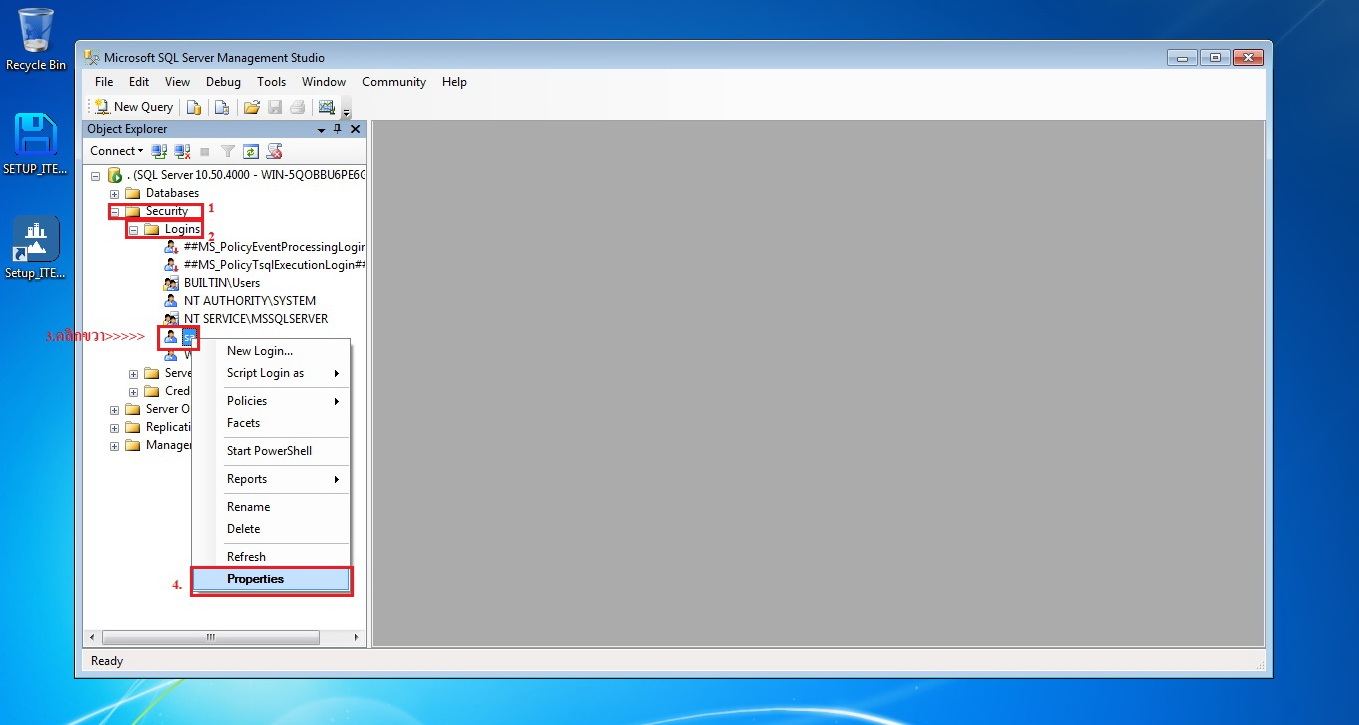Viewport: 1359px width, 725px height.
Task: Choose Properties from the context menu
Action: (271, 579)
